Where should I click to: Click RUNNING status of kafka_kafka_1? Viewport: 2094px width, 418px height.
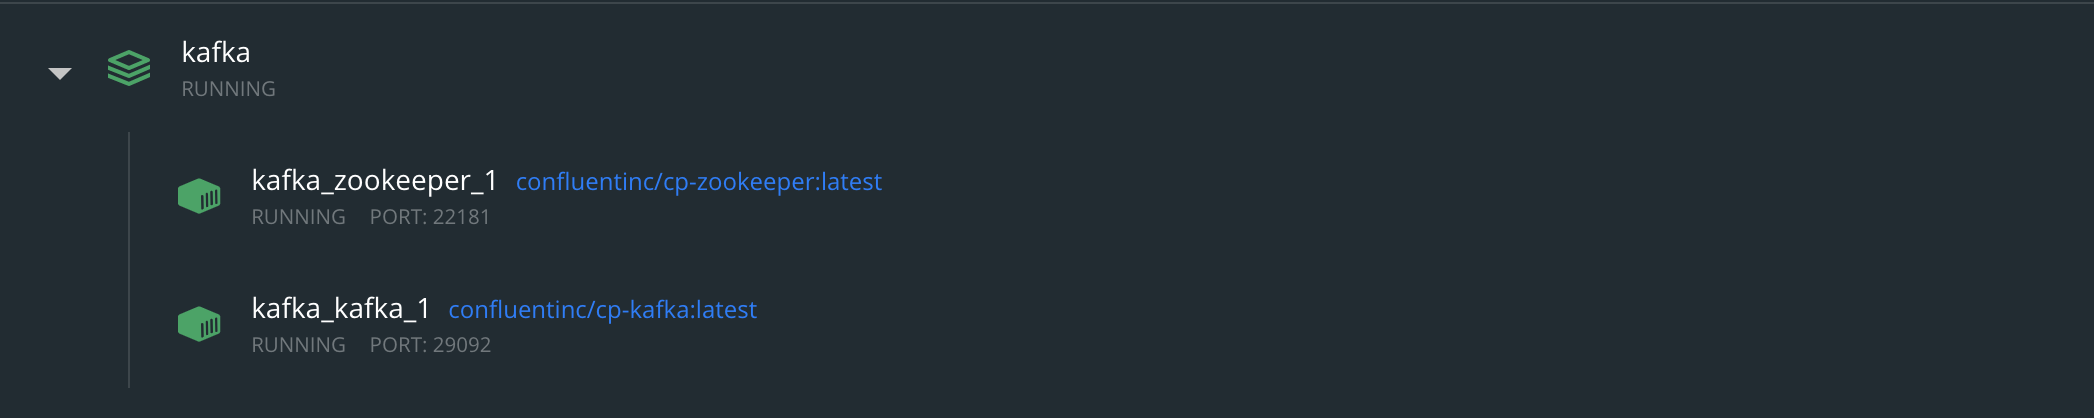[x=298, y=345]
